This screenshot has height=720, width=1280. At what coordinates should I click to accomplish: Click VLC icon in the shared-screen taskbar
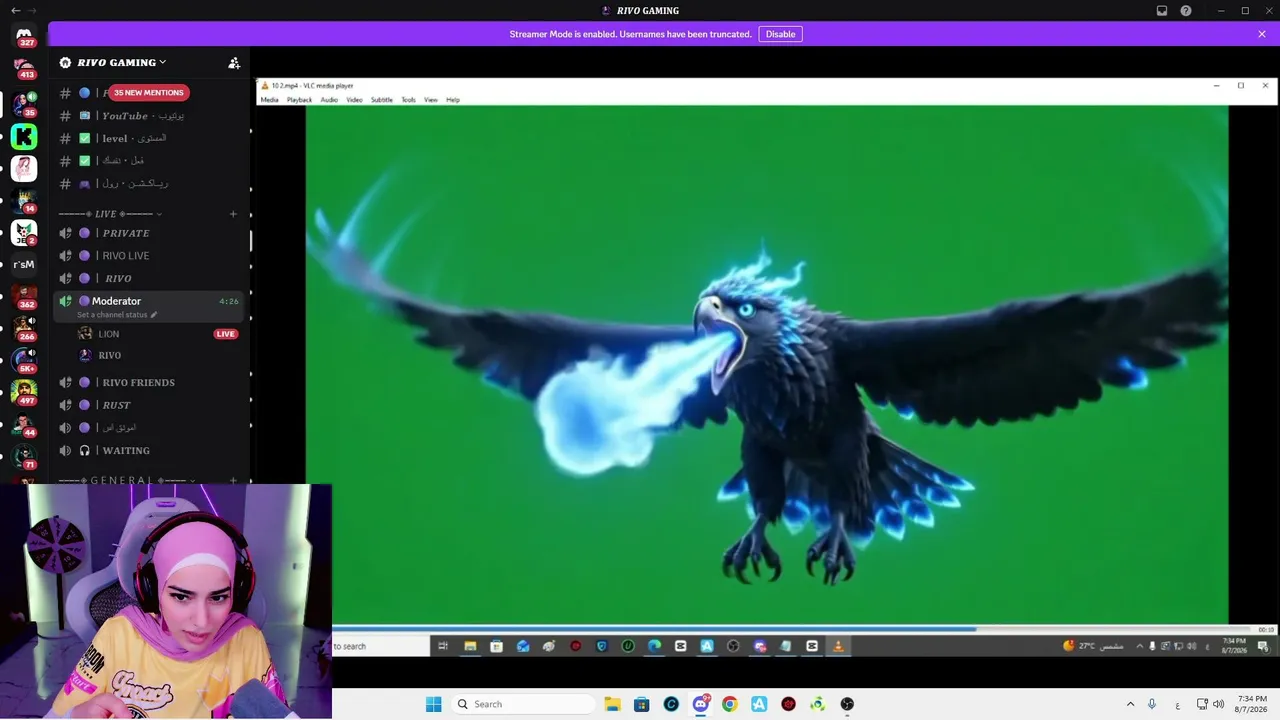pyautogui.click(x=838, y=646)
